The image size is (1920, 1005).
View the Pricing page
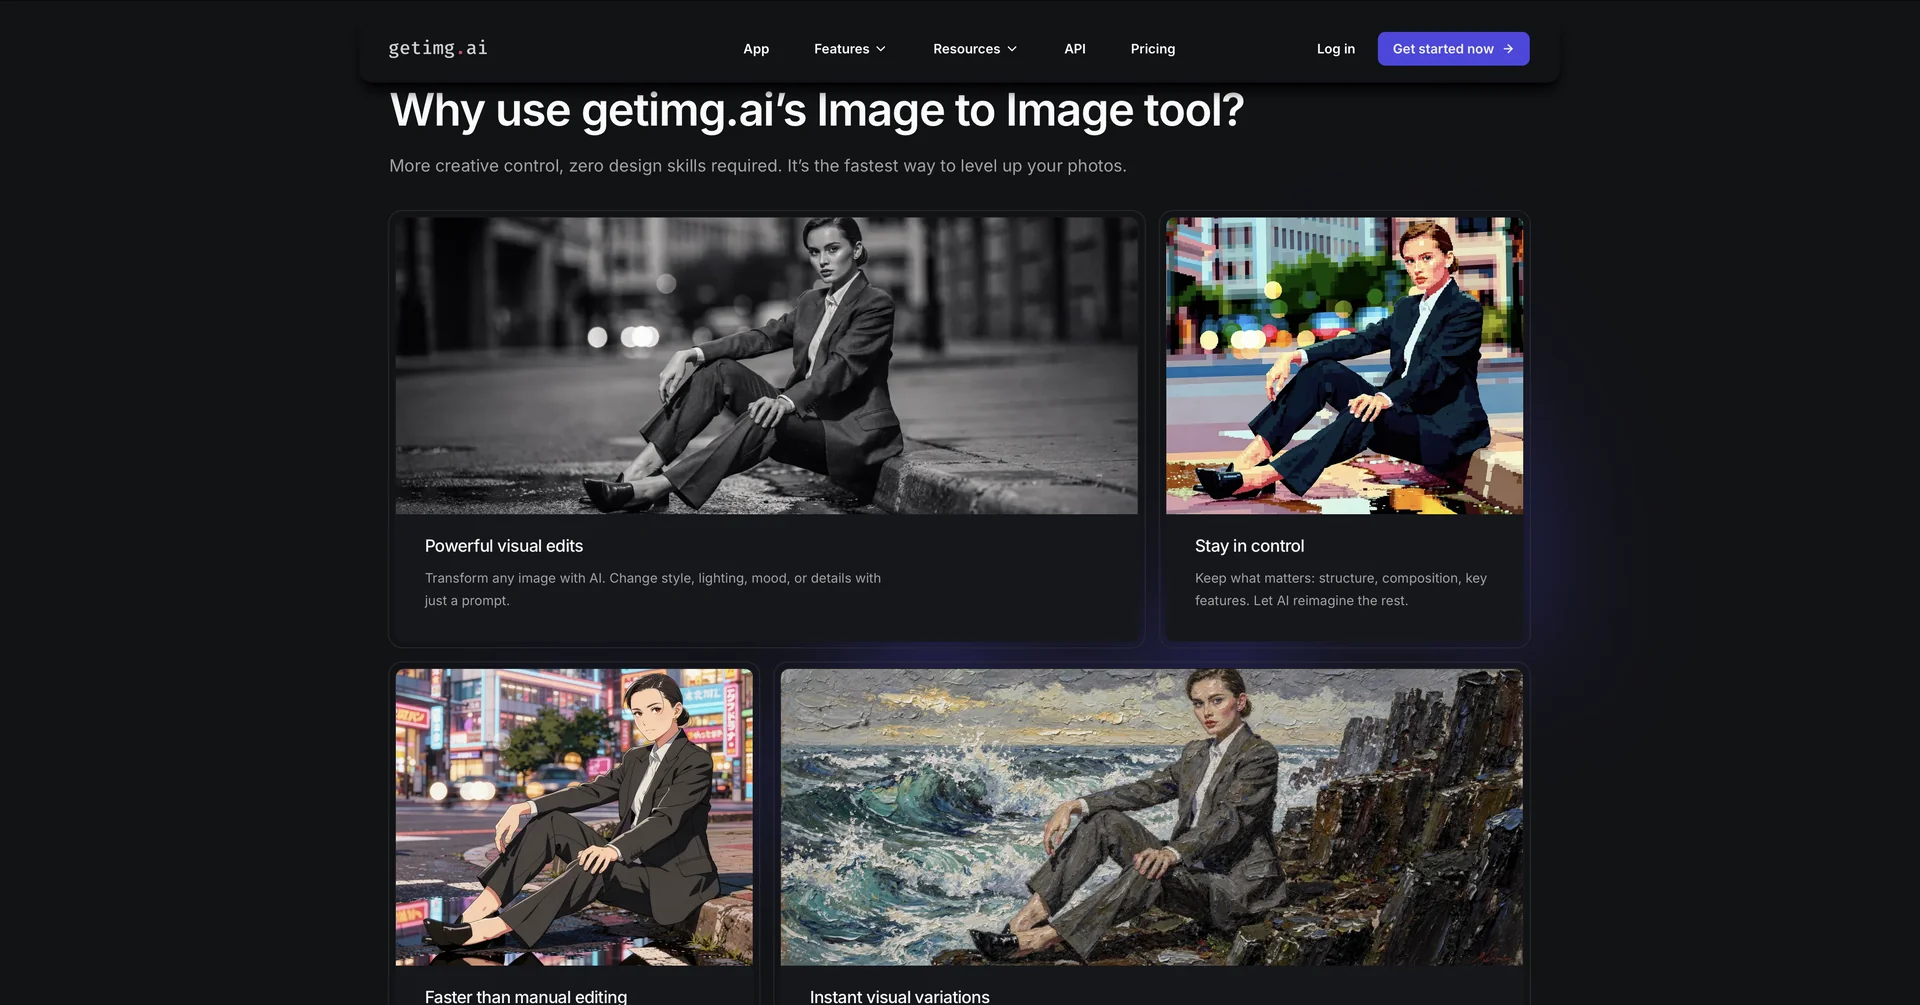(x=1152, y=48)
